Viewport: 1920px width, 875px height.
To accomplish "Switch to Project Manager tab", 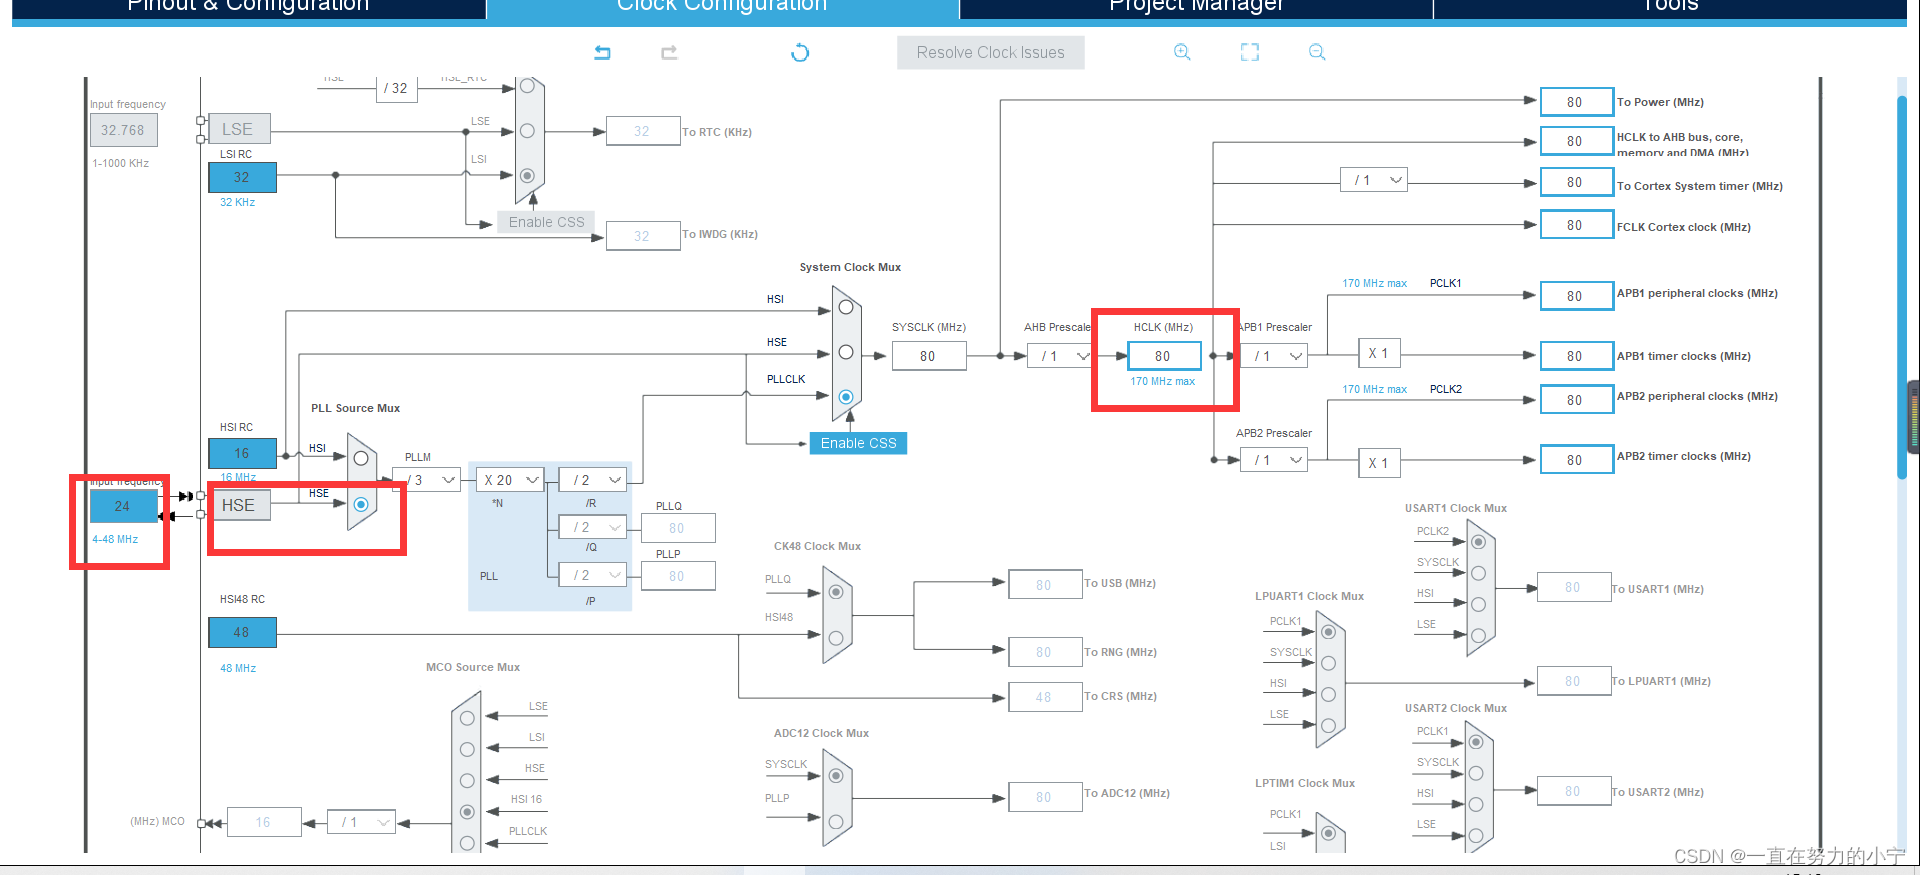I will click(x=1196, y=8).
